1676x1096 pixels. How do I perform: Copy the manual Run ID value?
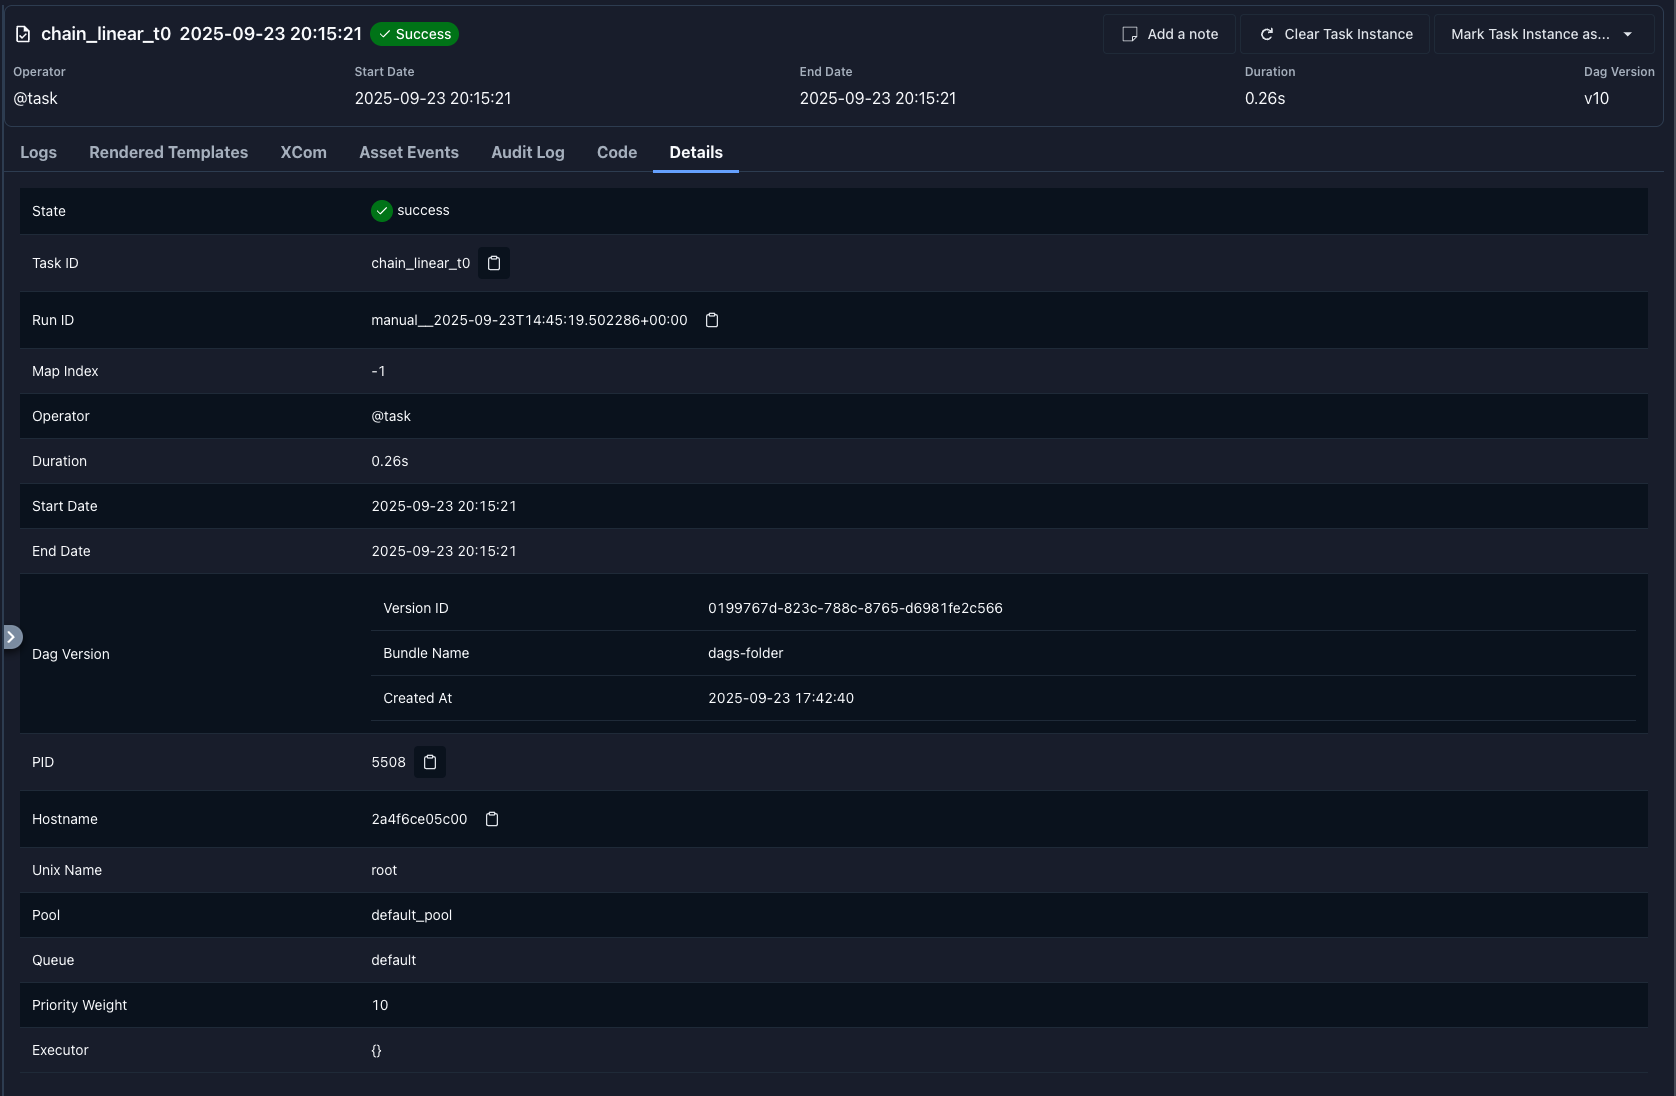[x=711, y=320]
